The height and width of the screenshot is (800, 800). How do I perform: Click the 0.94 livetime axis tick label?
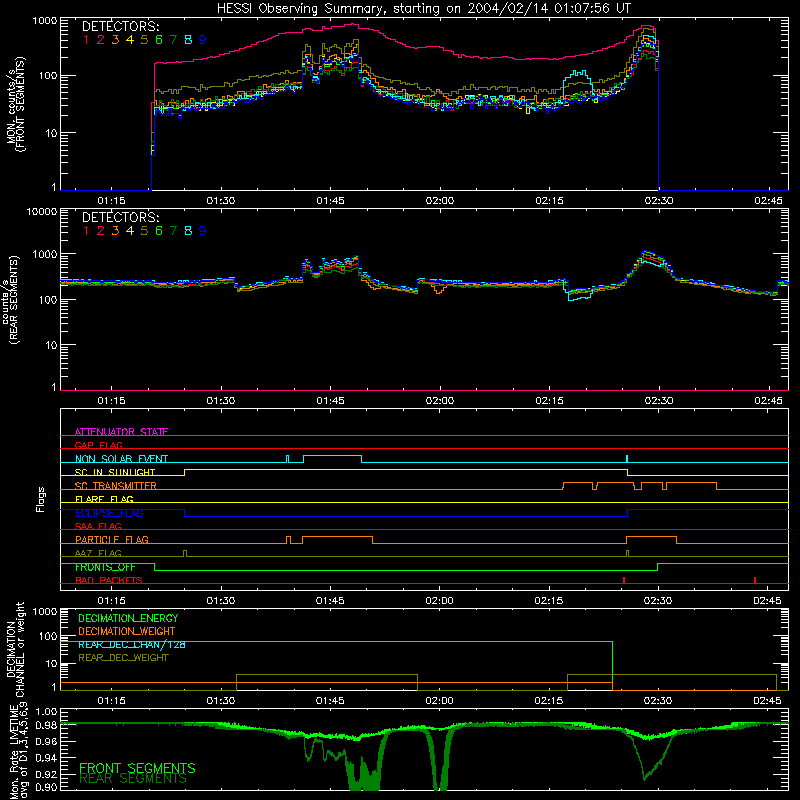[47, 758]
